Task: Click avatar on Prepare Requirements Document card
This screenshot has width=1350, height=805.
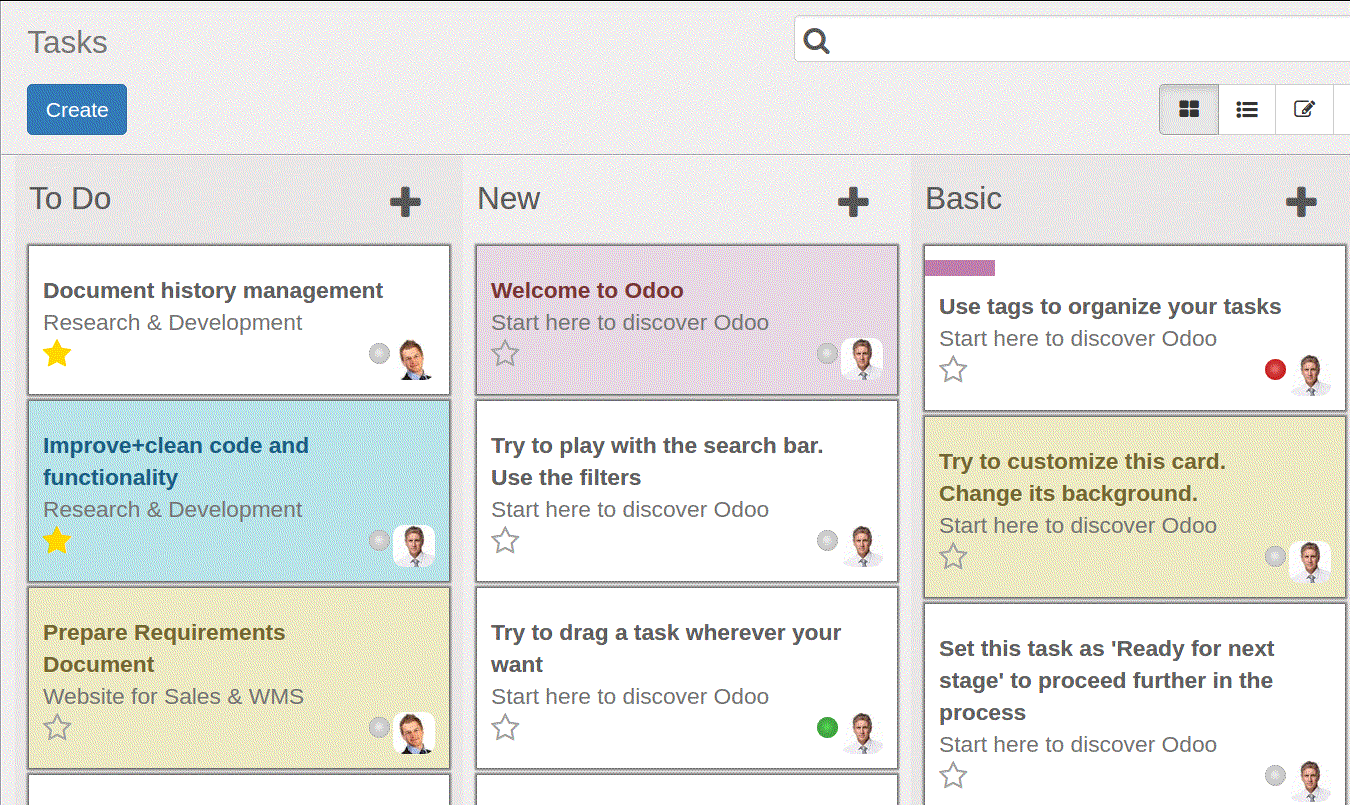Action: click(414, 733)
